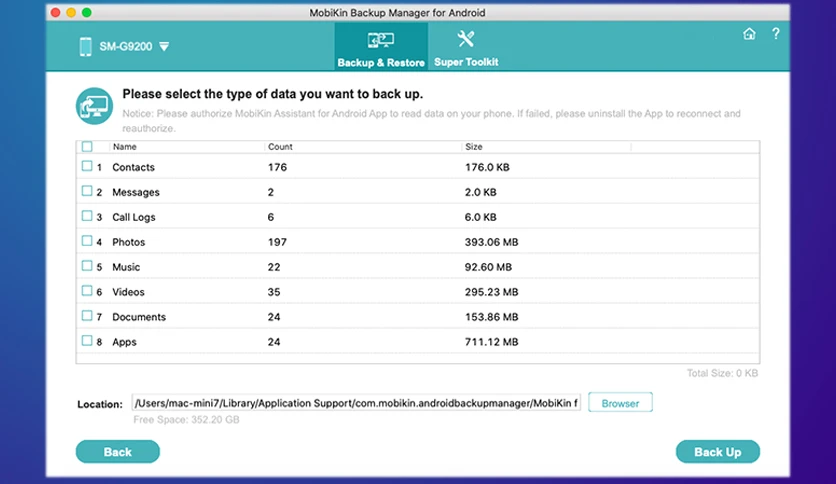This screenshot has width=836, height=484.
Task: Open help via question mark icon
Action: [x=776, y=34]
